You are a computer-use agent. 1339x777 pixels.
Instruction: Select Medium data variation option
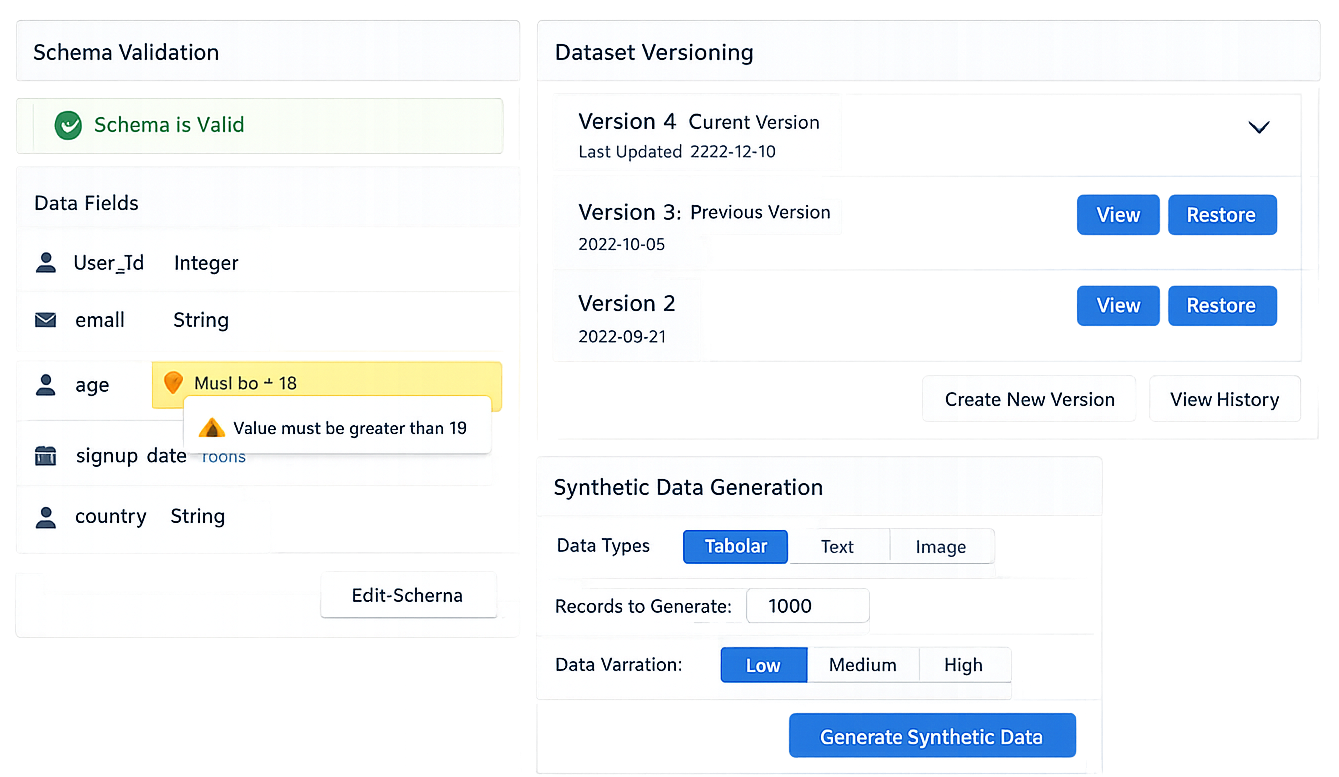[x=862, y=665]
